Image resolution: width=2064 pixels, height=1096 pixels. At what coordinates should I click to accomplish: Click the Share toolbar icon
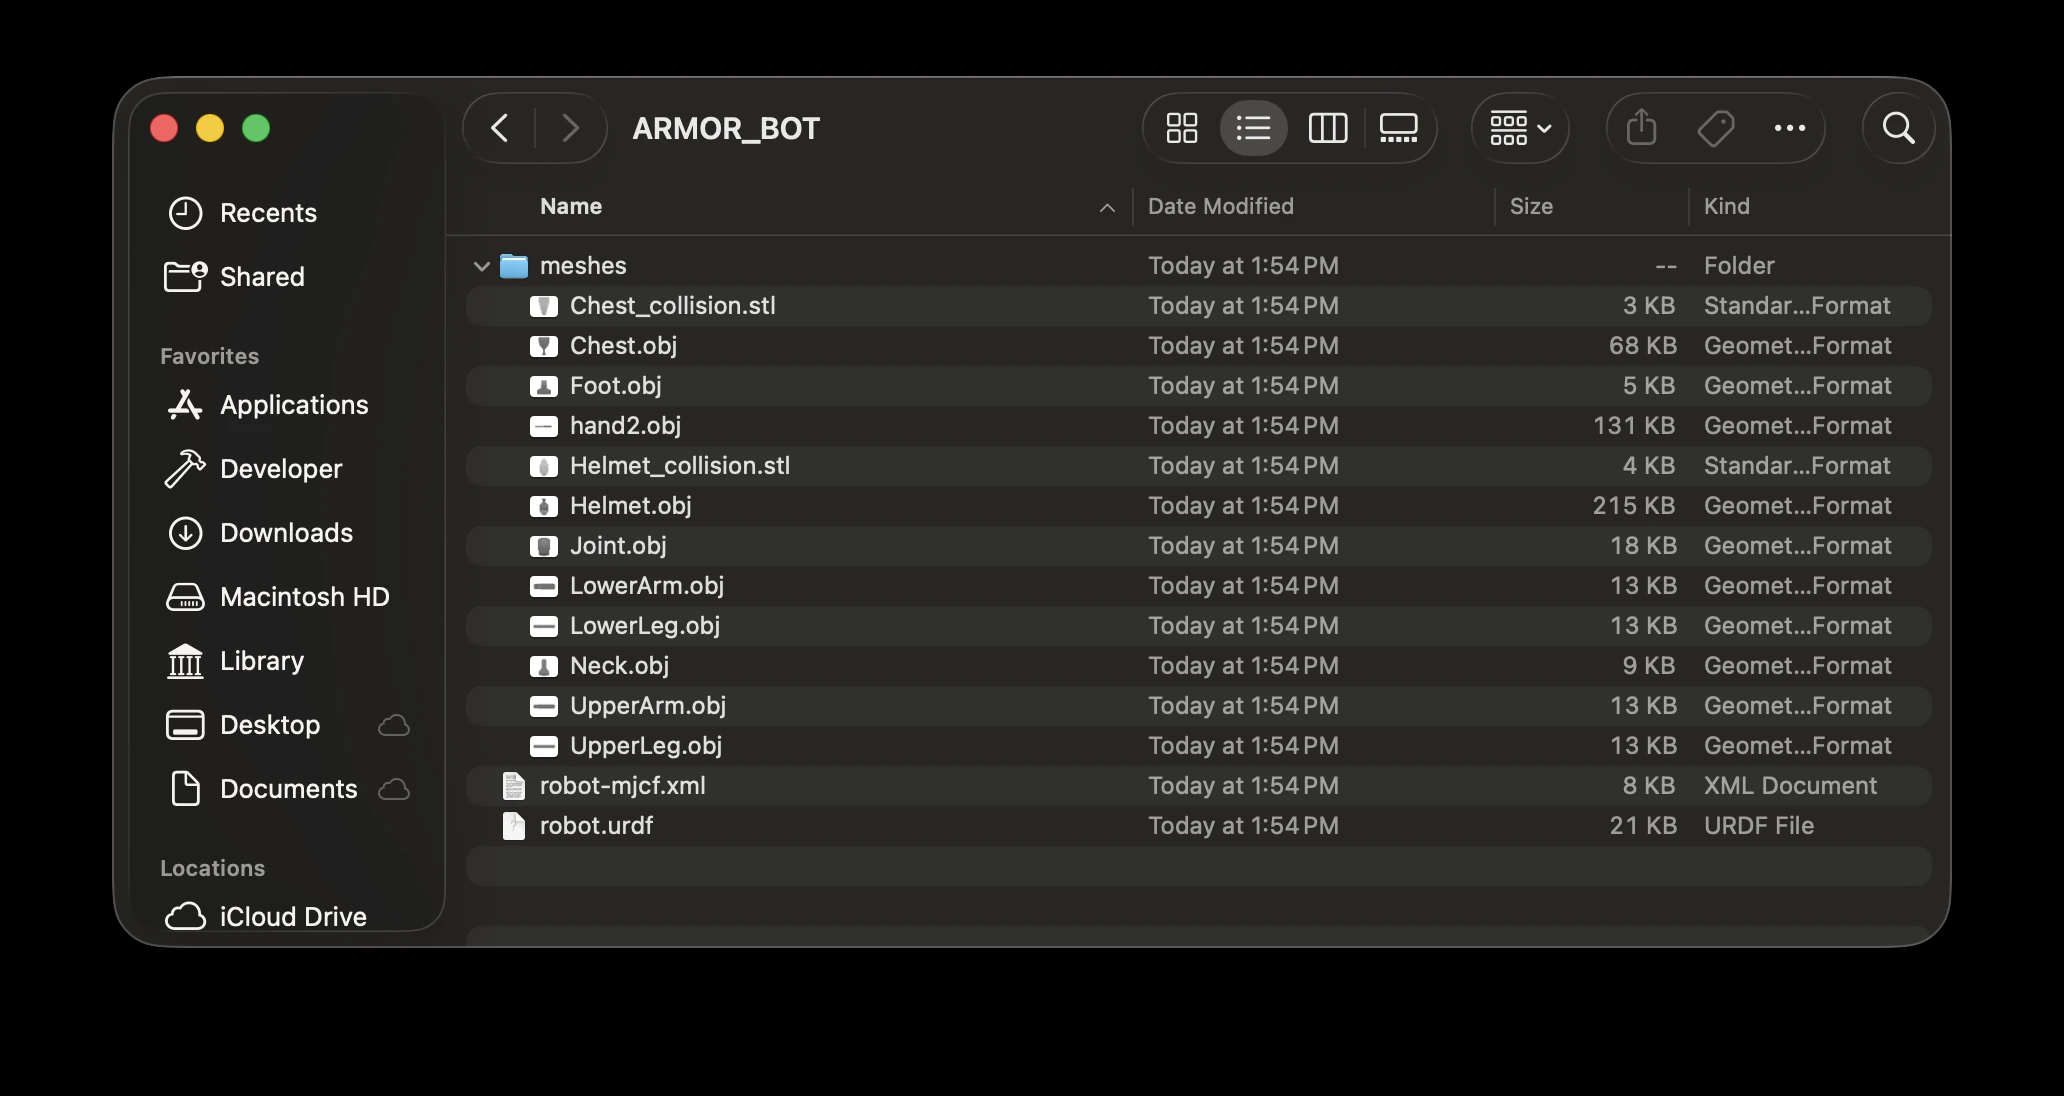click(x=1641, y=128)
